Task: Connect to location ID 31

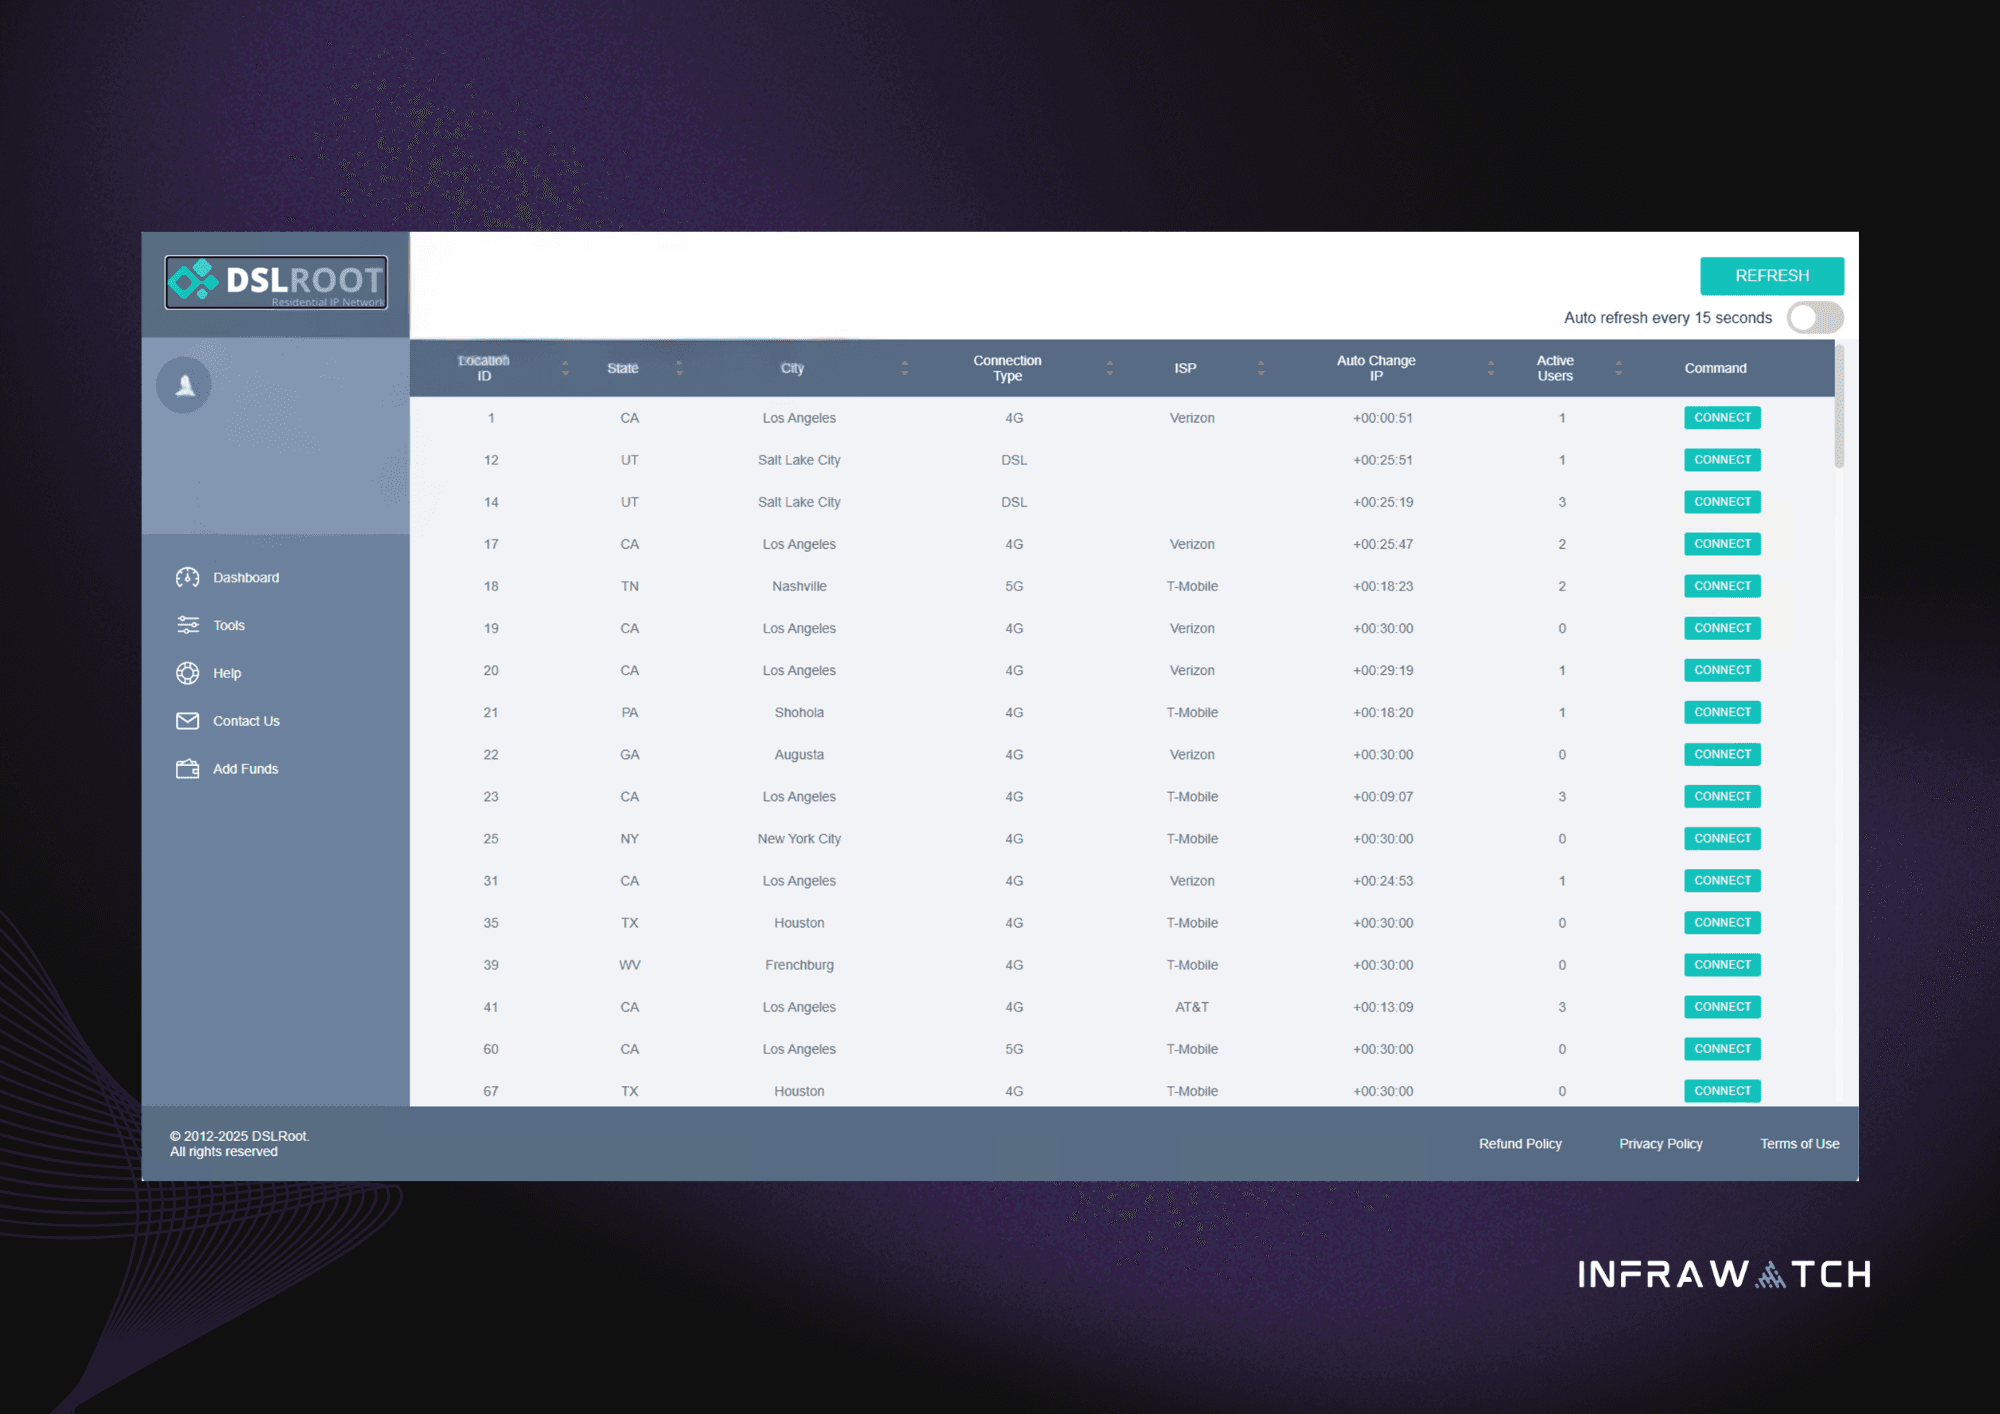Action: (1722, 880)
